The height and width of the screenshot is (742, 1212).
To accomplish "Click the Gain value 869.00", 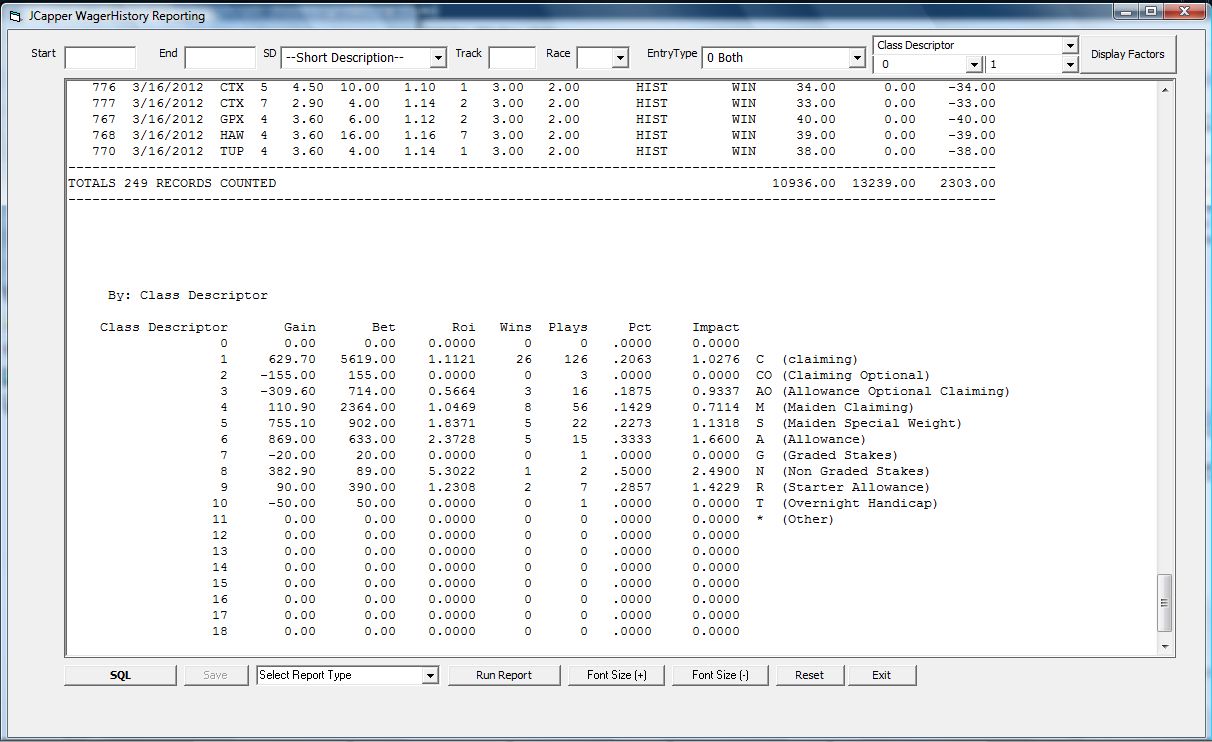I will pos(292,440).
